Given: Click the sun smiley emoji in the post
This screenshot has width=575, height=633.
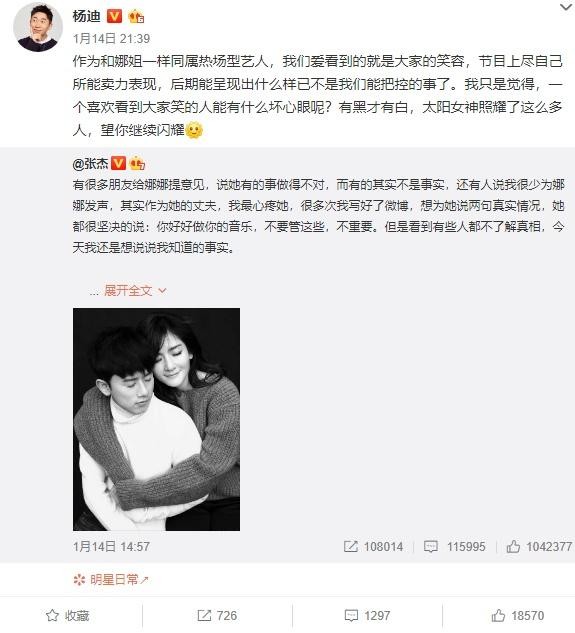Looking at the screenshot, I should tap(194, 130).
